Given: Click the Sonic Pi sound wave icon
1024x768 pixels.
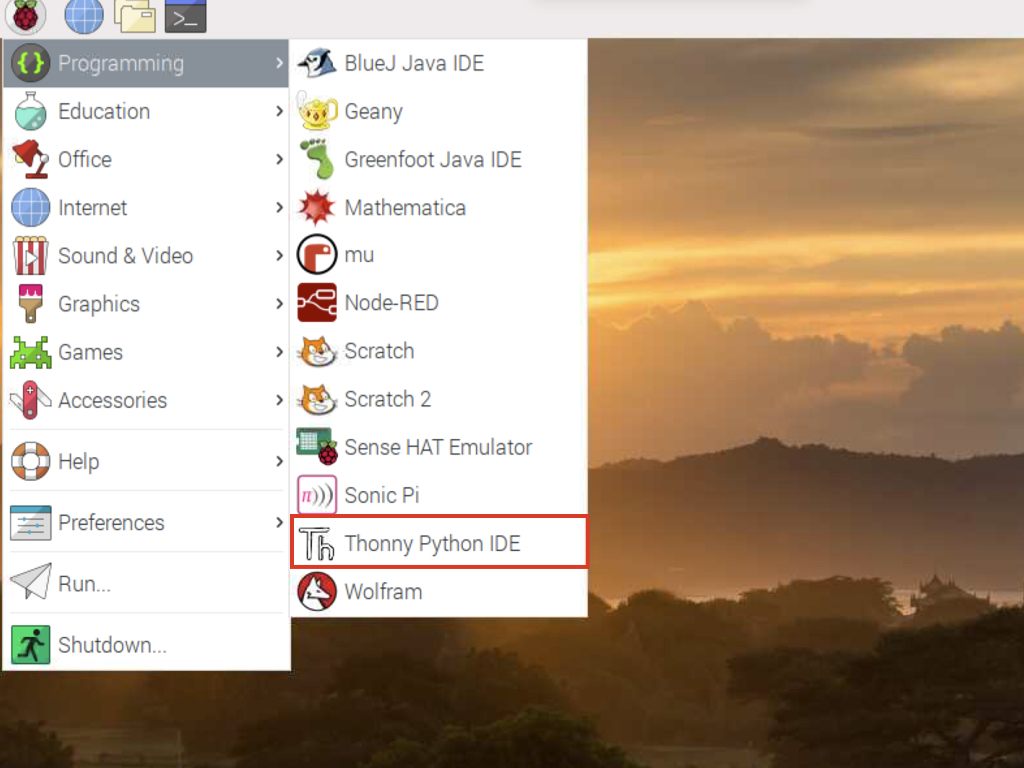Looking at the screenshot, I should (317, 495).
